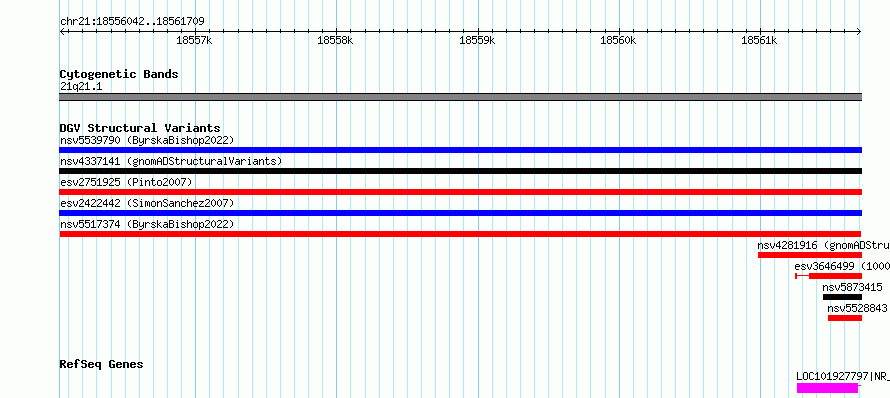
Task: Select the red esv2751925 variant bar
Action: pyautogui.click(x=460, y=192)
